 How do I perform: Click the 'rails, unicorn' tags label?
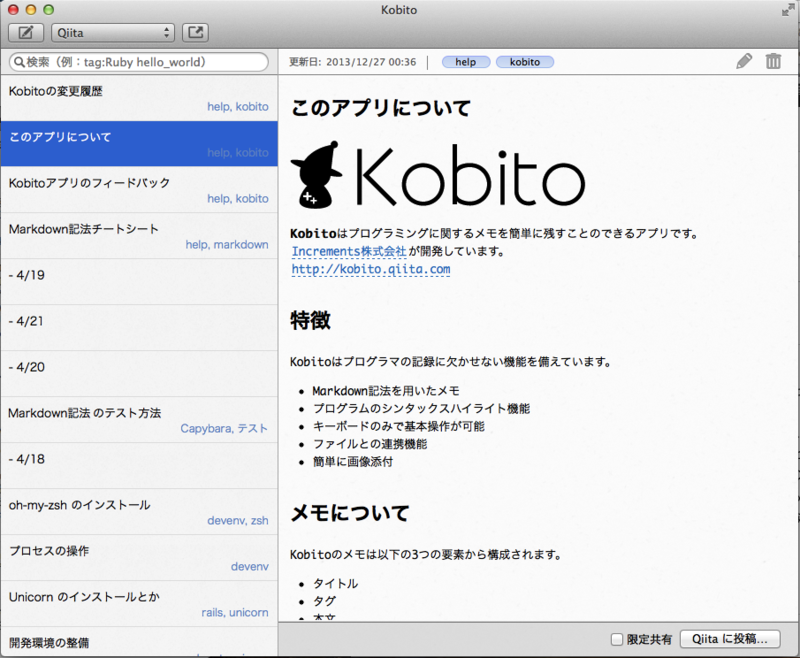click(235, 612)
